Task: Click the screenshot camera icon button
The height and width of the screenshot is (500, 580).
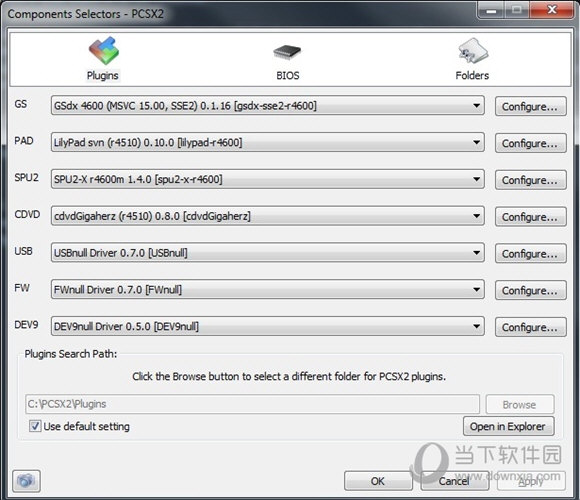Action: point(26,481)
